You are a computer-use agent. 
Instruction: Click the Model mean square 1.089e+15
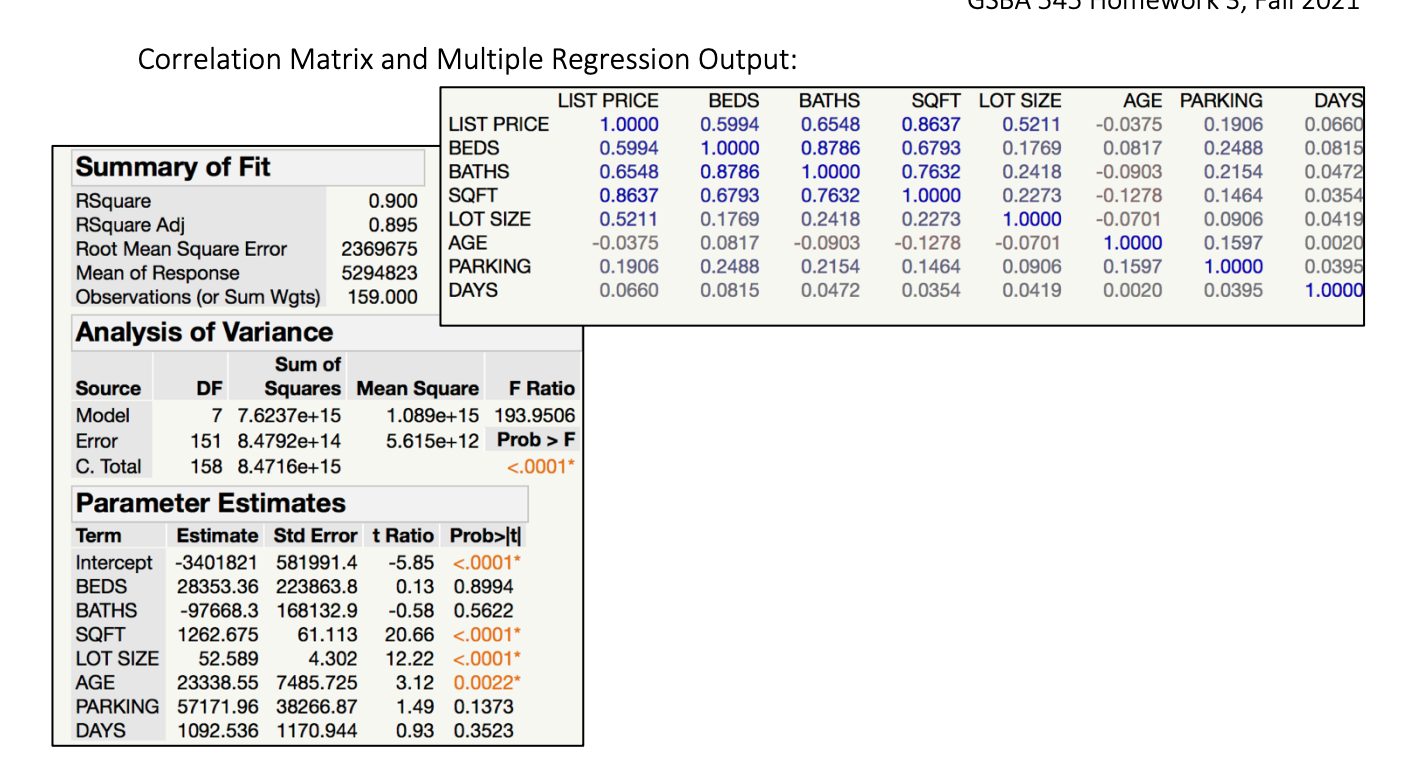coord(433,415)
